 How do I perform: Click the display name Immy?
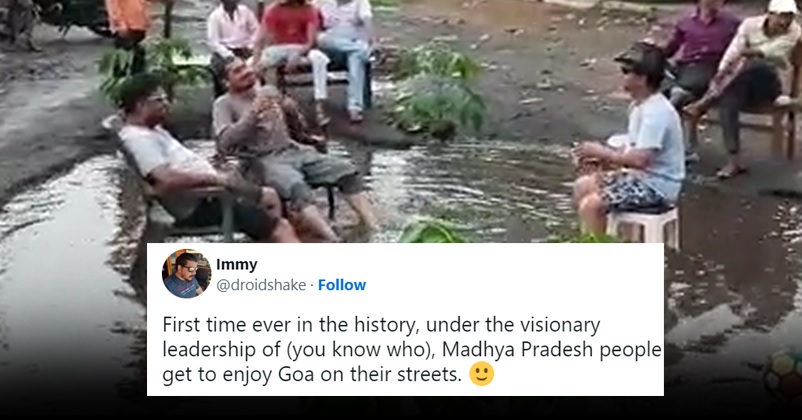point(236,264)
